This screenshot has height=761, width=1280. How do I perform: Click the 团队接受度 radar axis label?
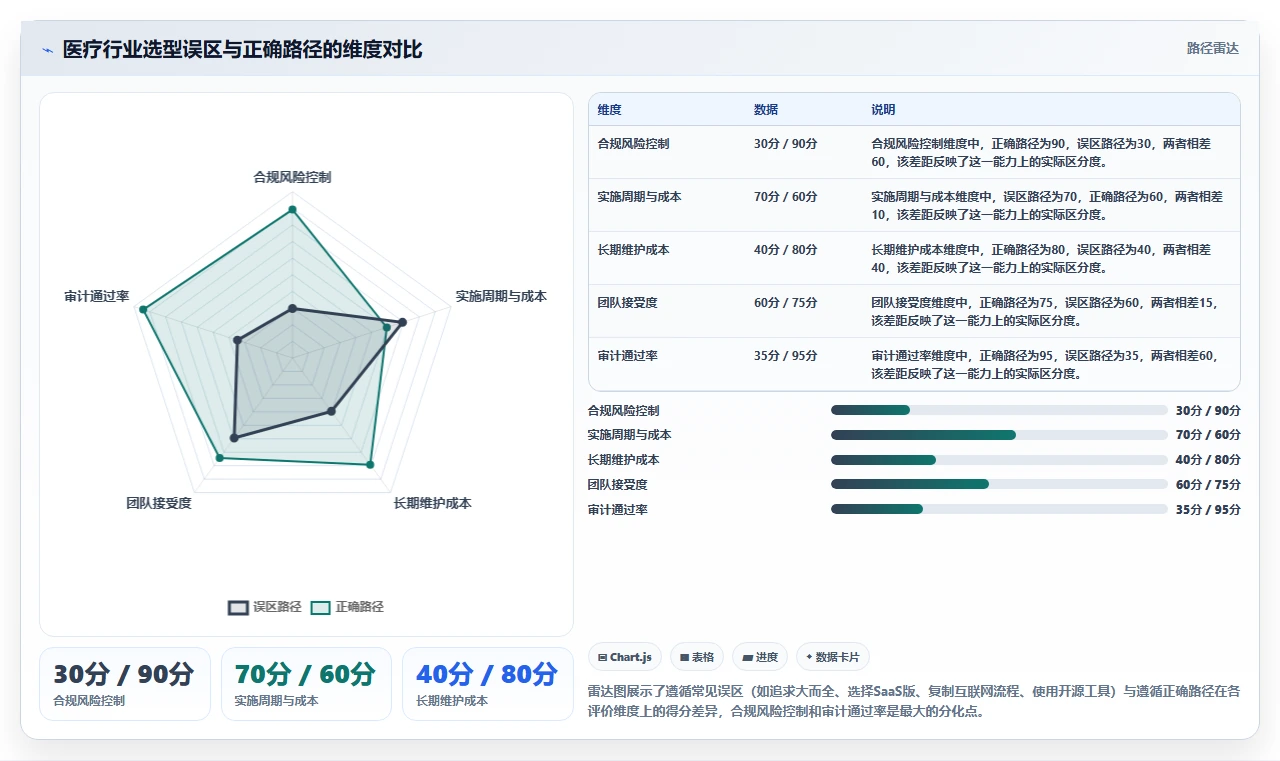(159, 503)
